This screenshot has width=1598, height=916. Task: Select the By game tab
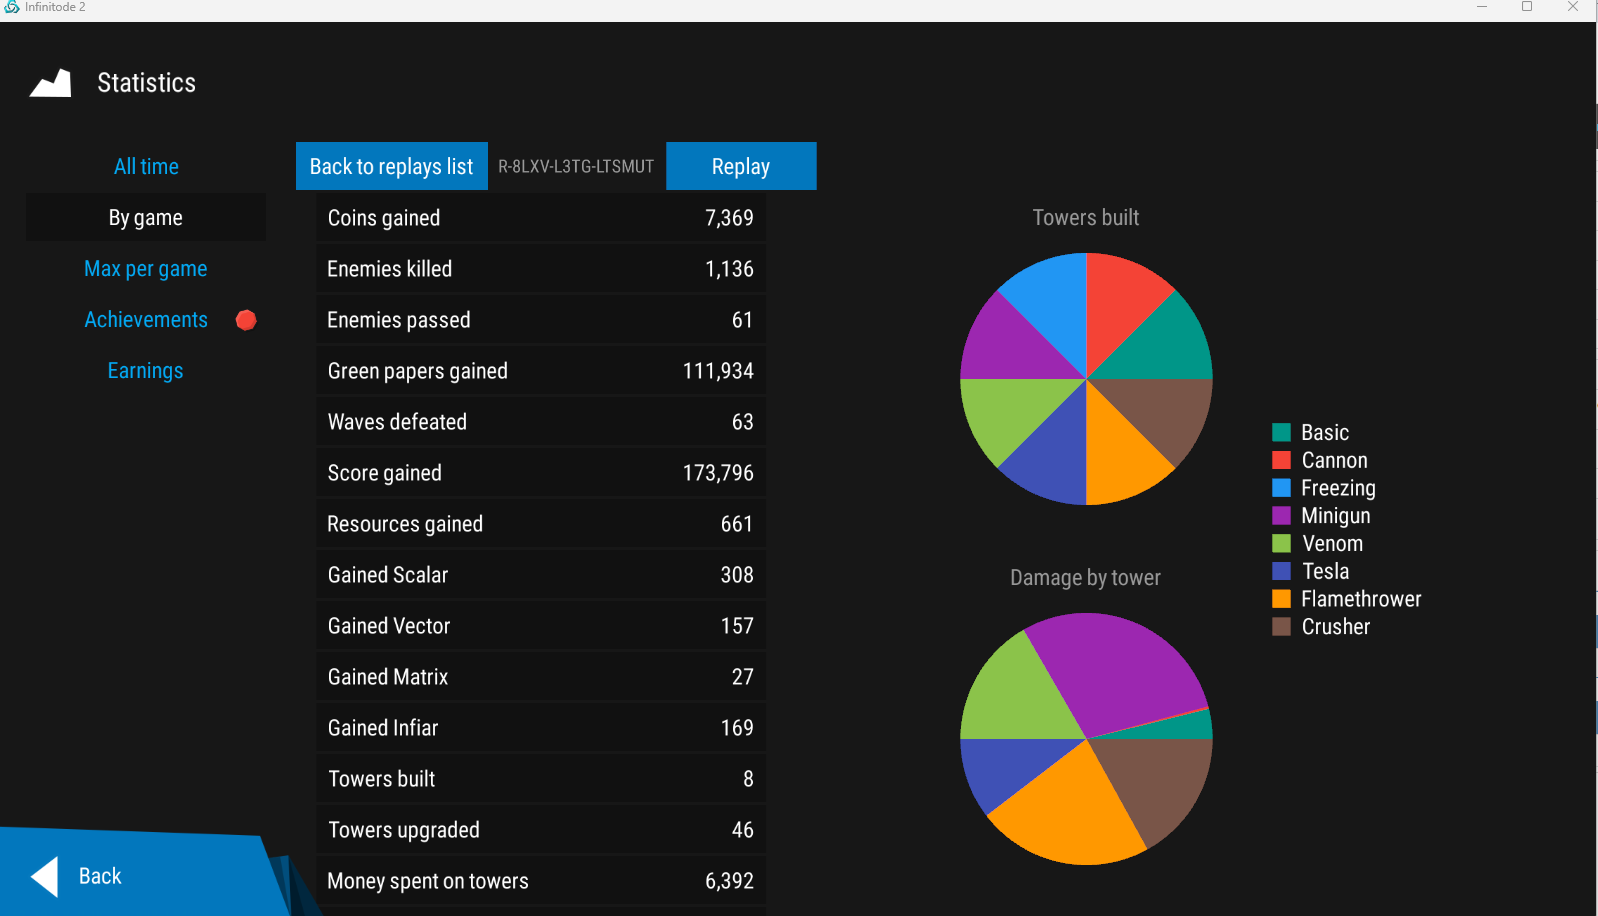point(146,218)
